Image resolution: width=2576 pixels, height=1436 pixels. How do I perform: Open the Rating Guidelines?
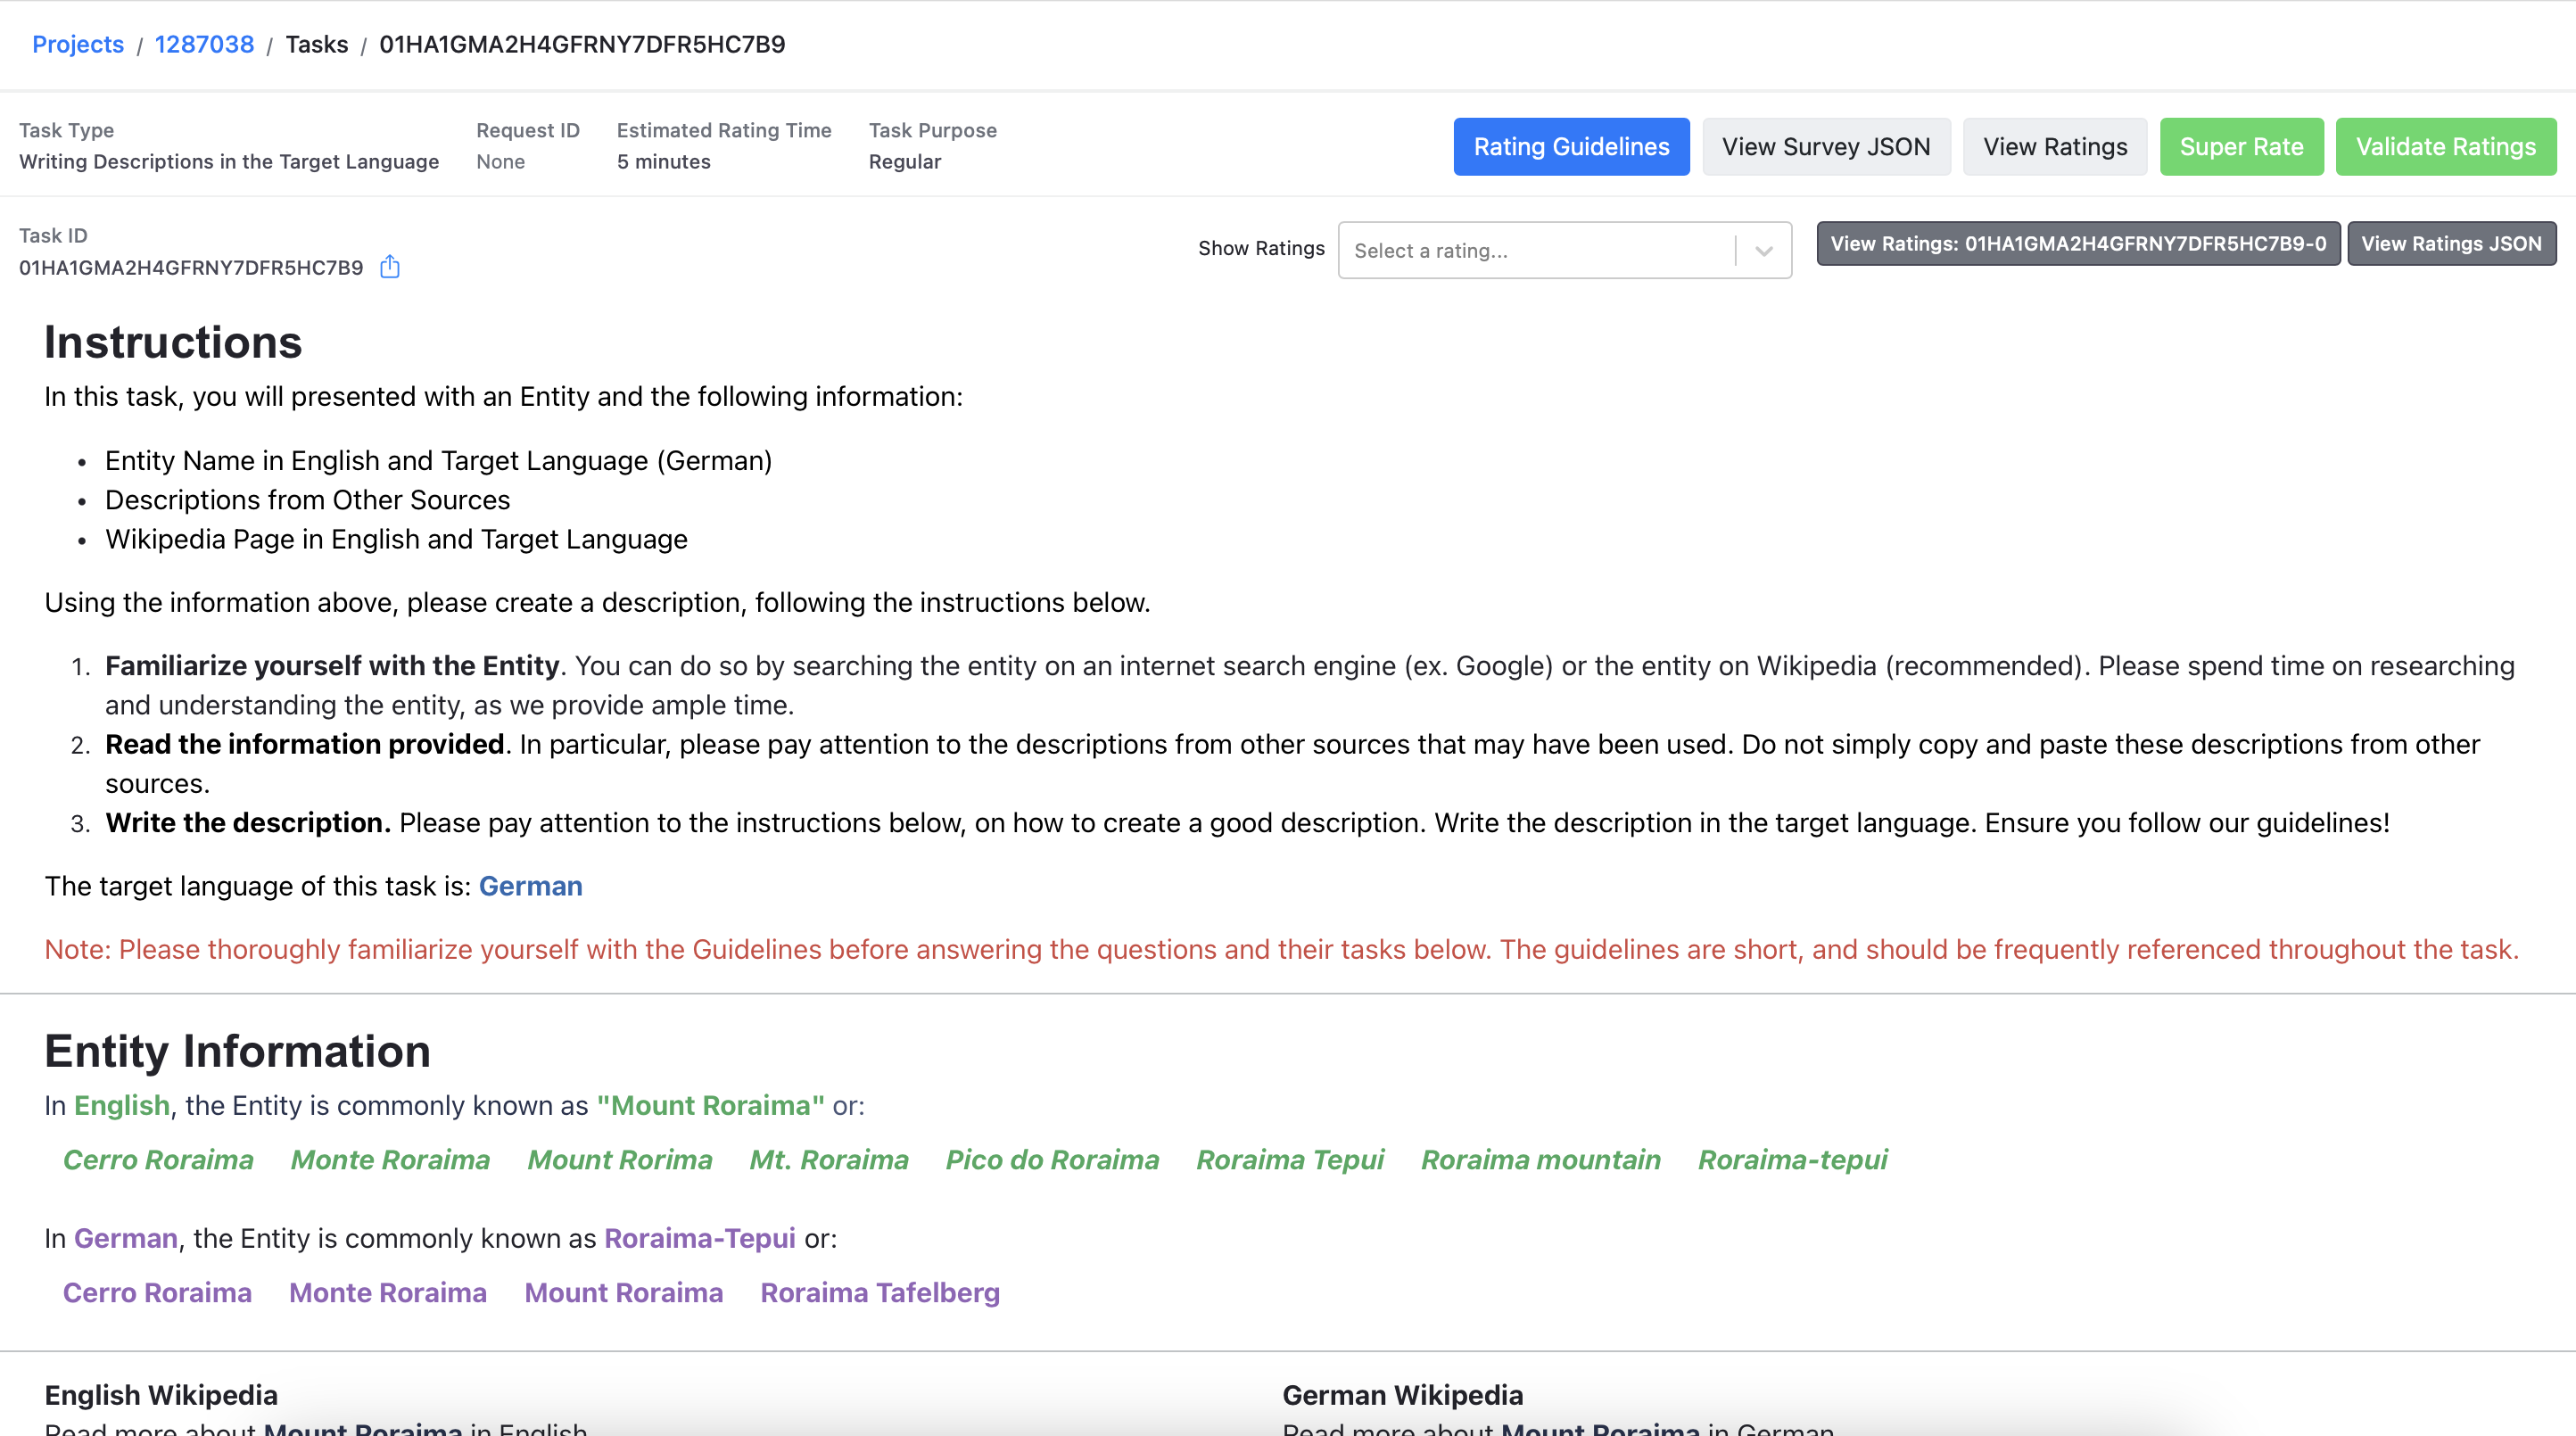point(1570,147)
